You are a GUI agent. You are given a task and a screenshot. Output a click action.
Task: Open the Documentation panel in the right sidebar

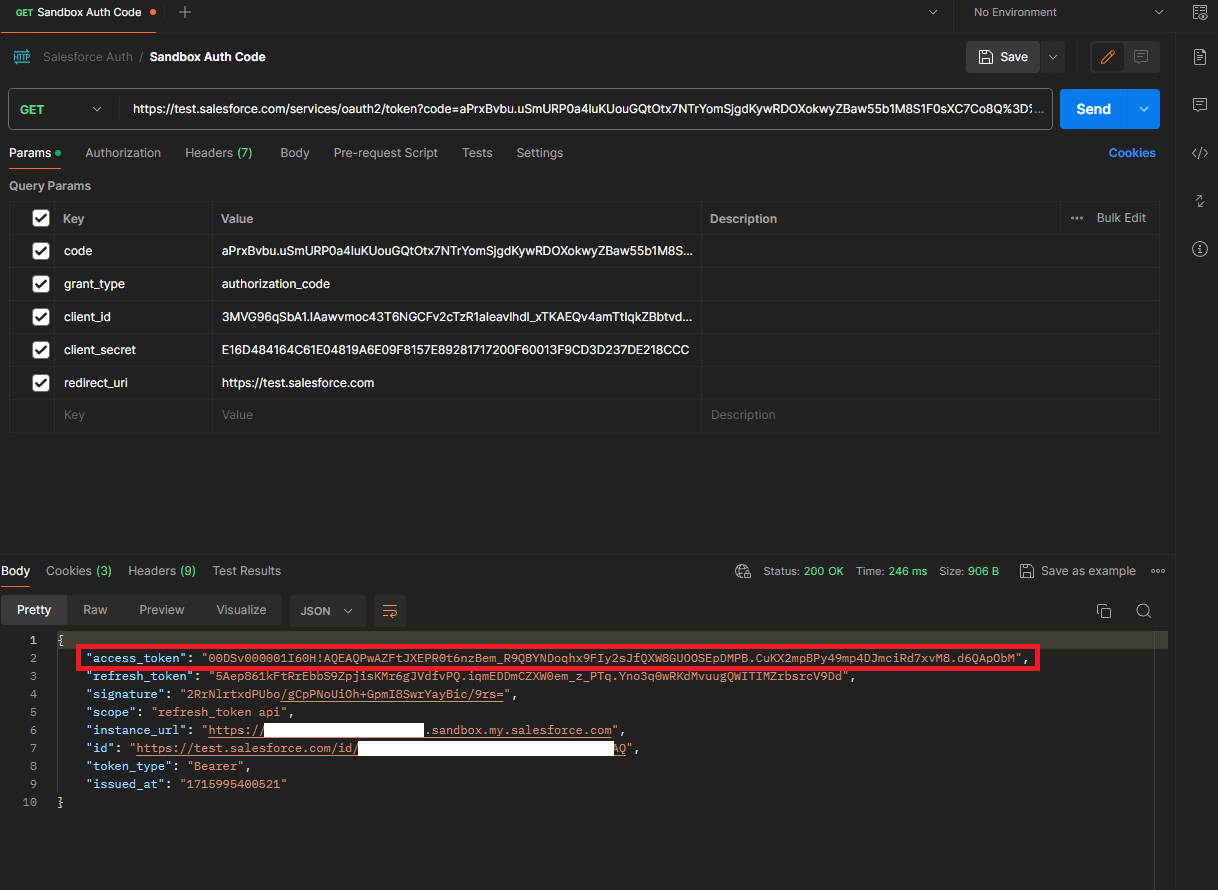(1199, 57)
